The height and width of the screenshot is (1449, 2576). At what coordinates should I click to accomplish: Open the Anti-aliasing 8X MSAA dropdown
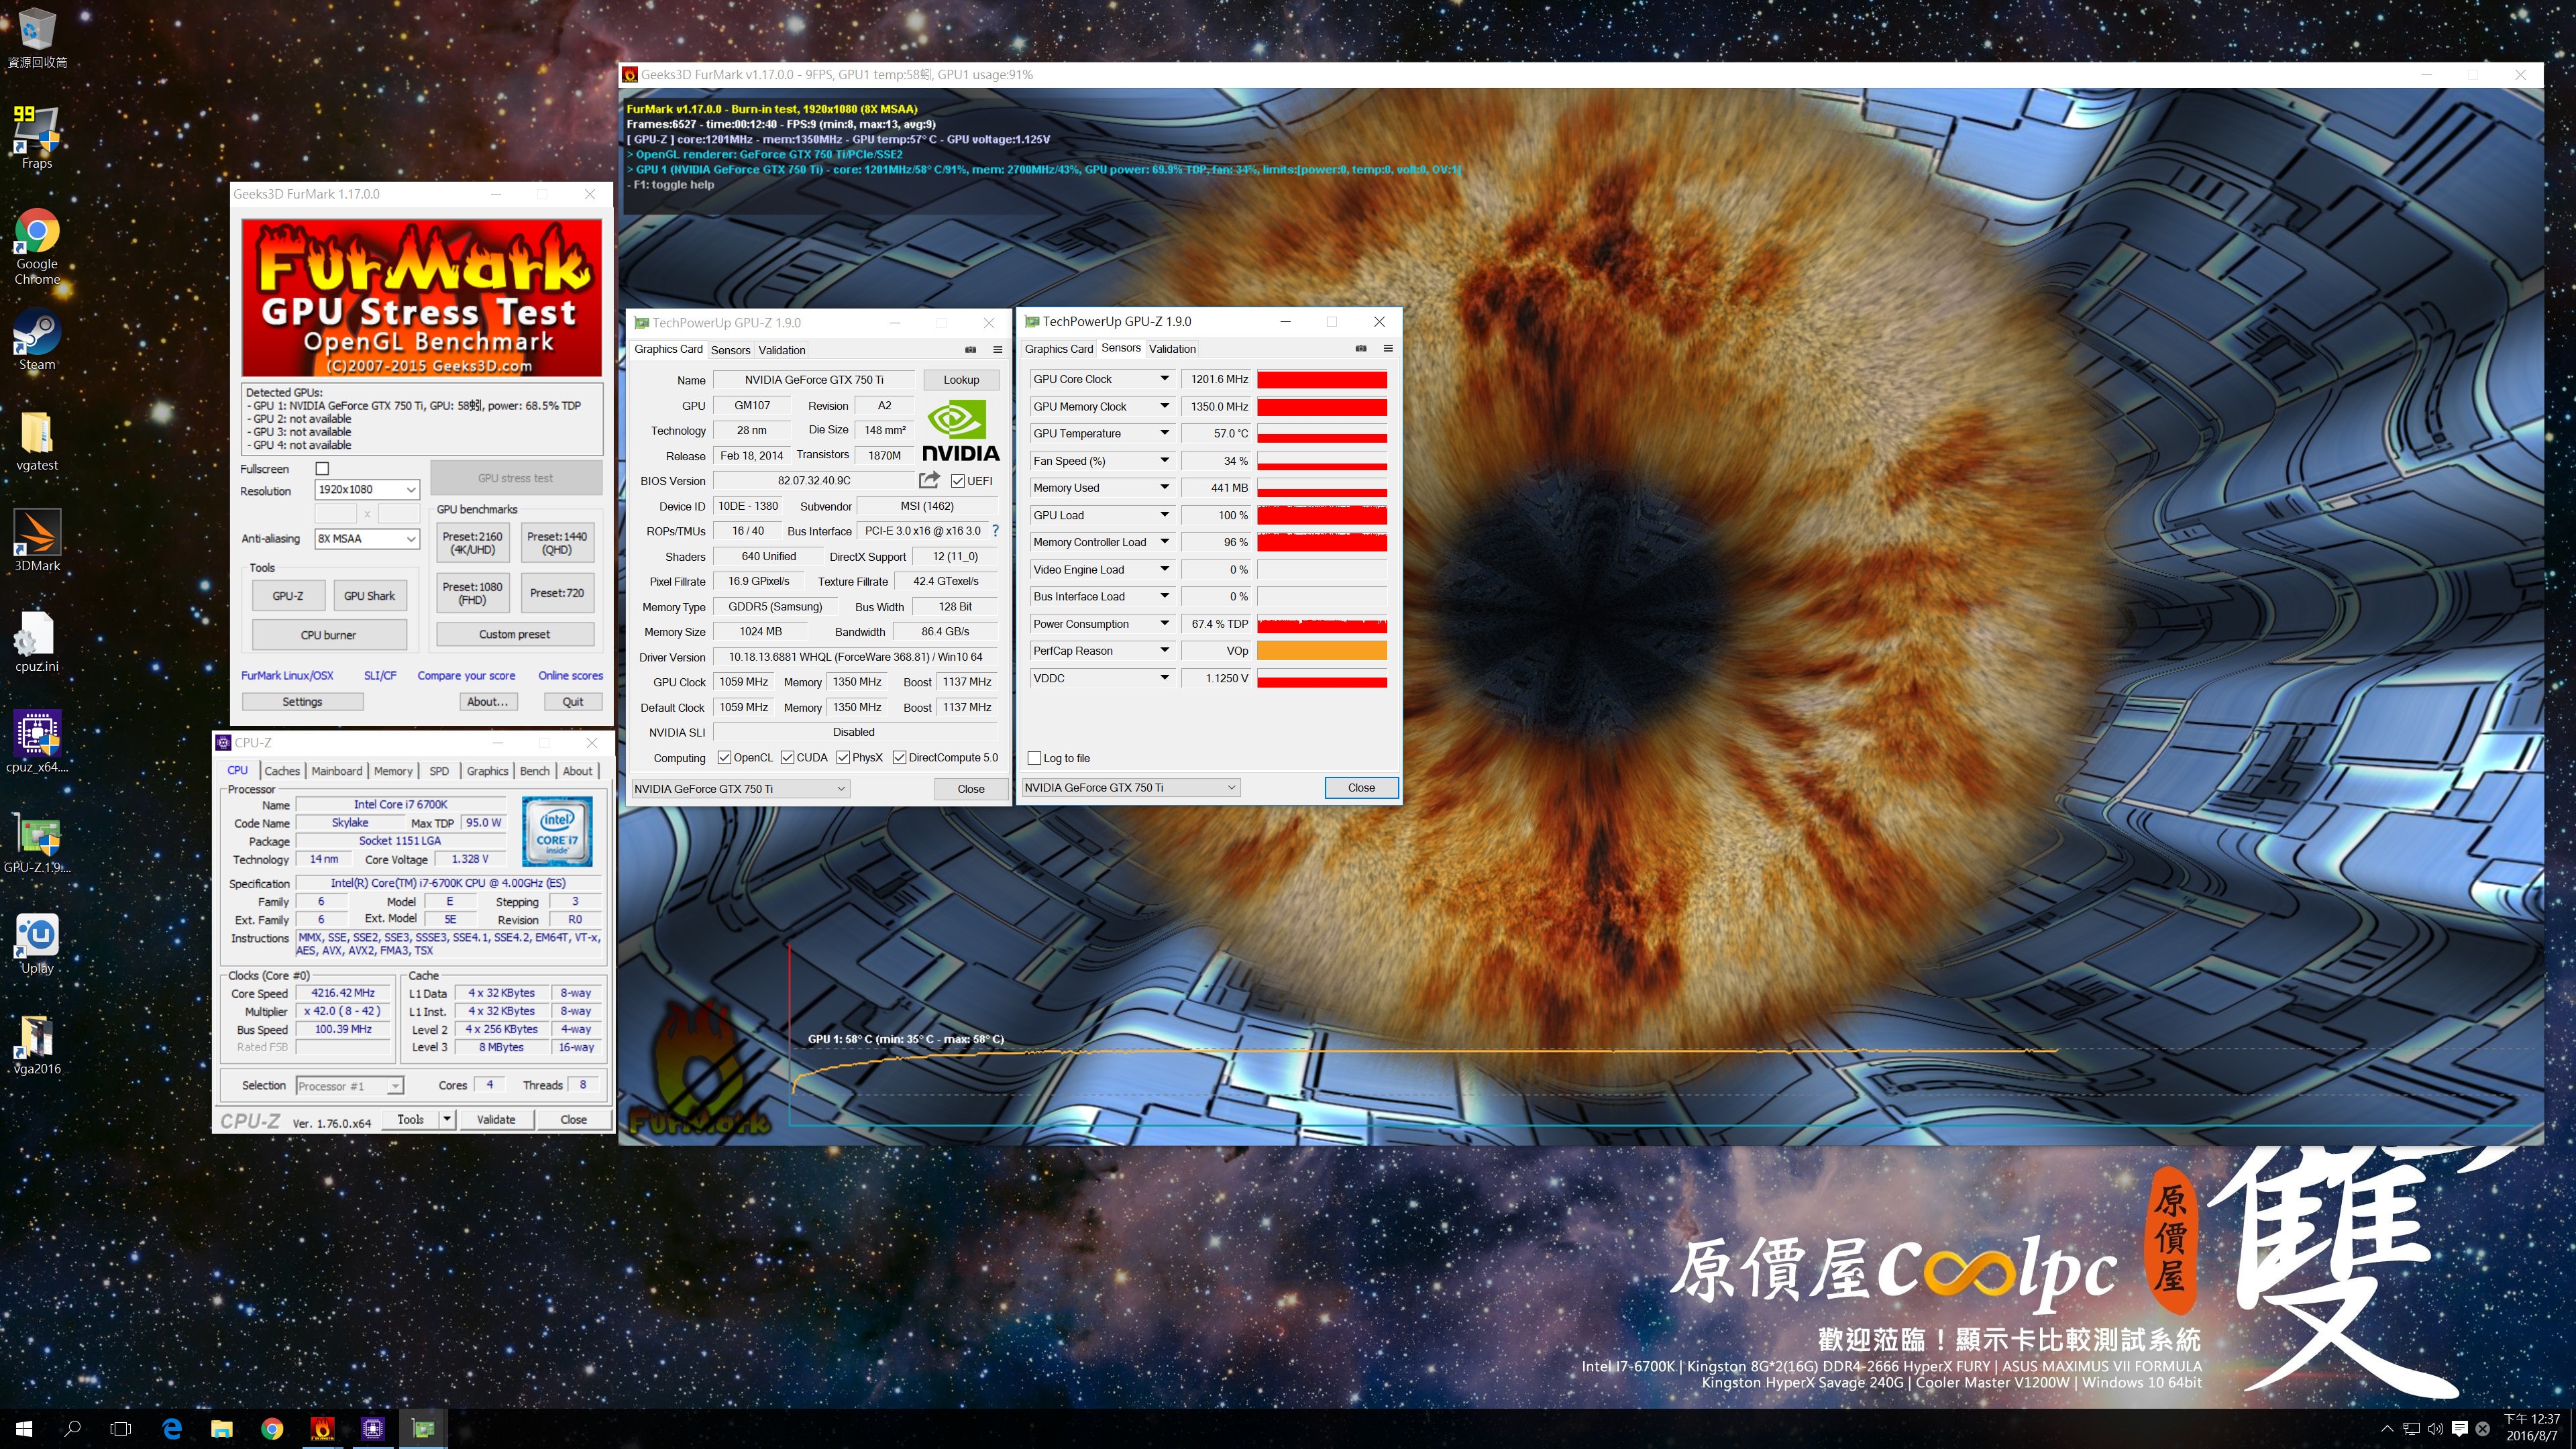[x=367, y=539]
